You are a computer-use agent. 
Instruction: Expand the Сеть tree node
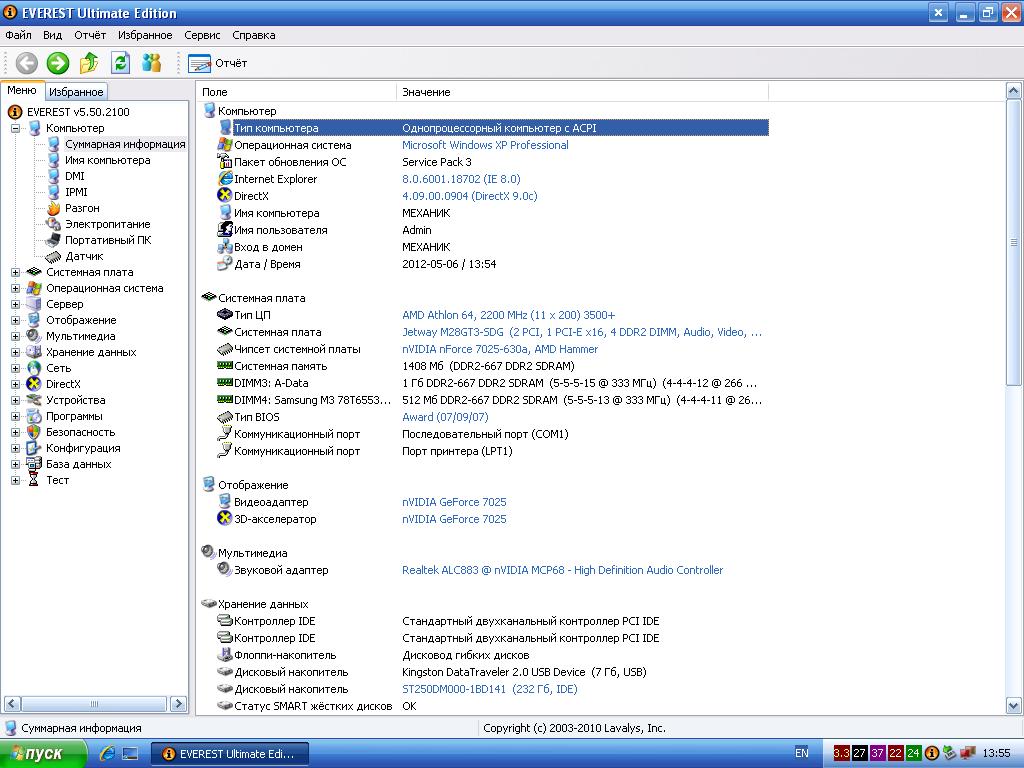point(15,368)
